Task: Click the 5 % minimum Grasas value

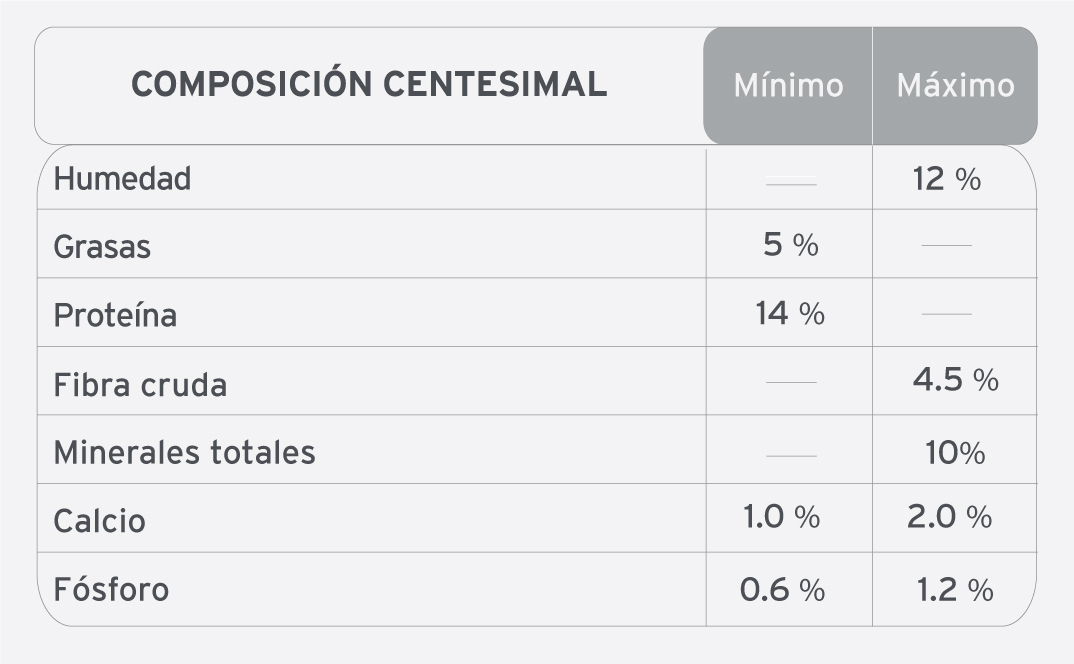Action: [x=790, y=245]
